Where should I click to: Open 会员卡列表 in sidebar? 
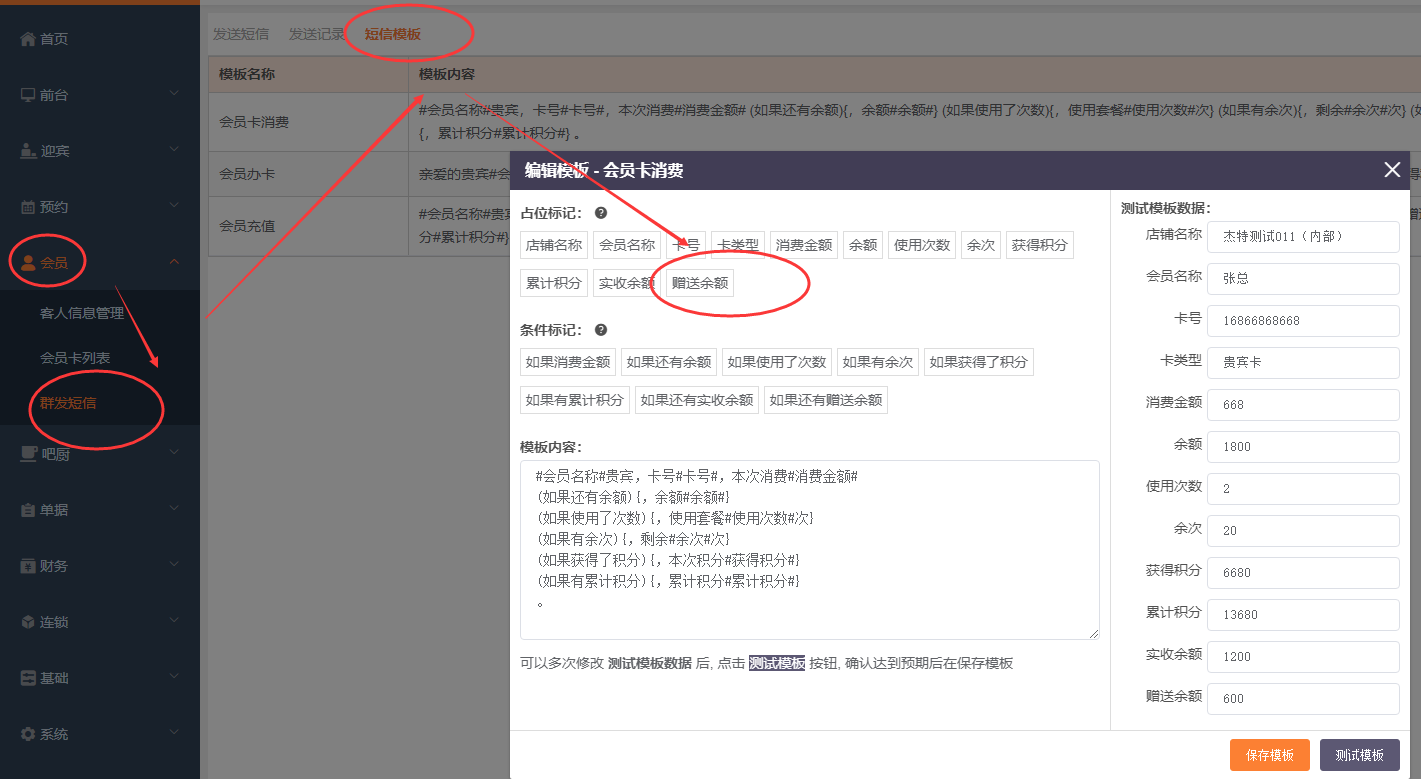coord(75,358)
